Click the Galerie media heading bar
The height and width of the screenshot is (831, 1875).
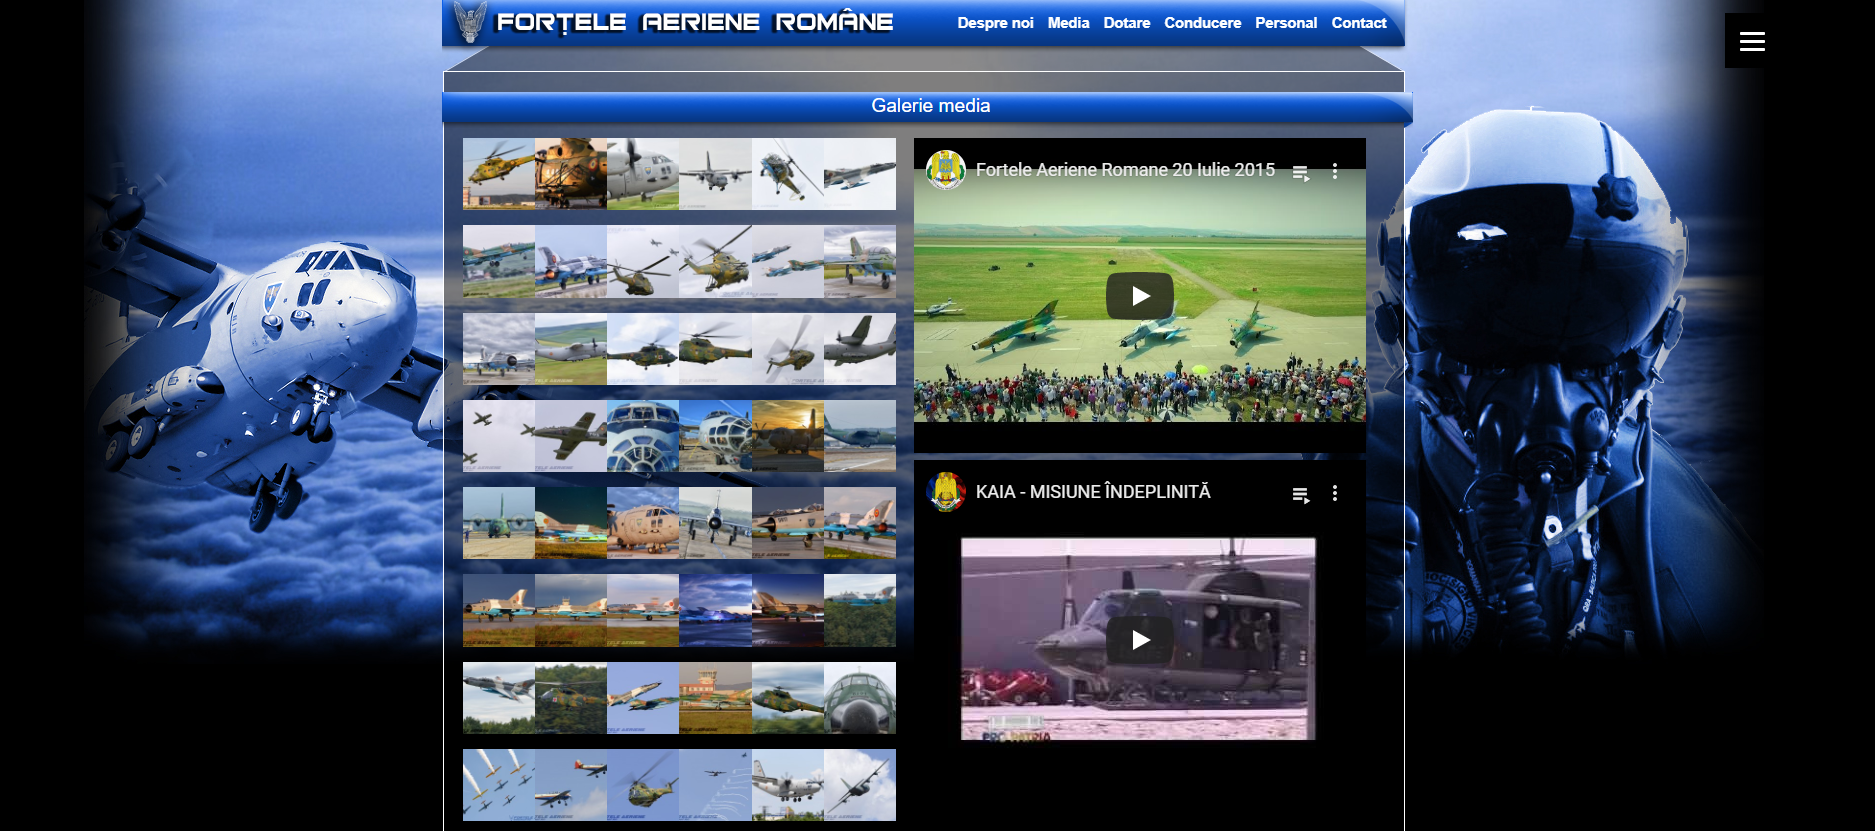point(927,107)
